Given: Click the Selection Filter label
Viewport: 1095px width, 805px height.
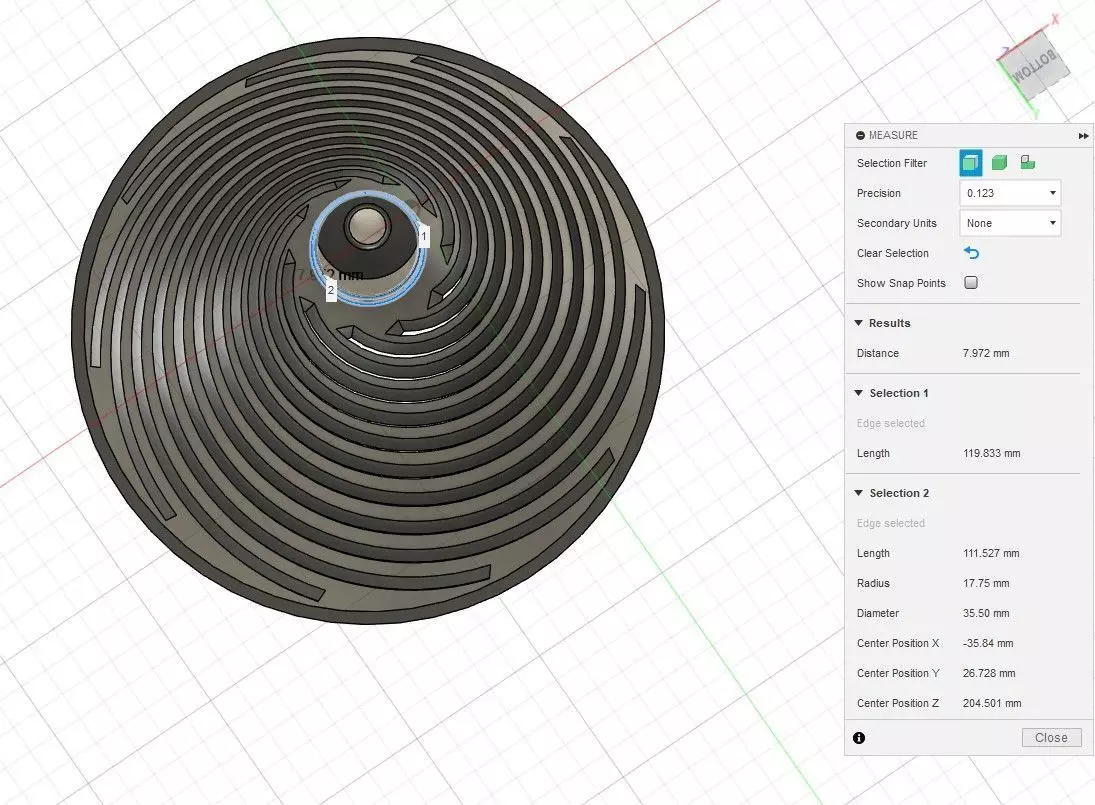Looking at the screenshot, I should [x=892, y=163].
